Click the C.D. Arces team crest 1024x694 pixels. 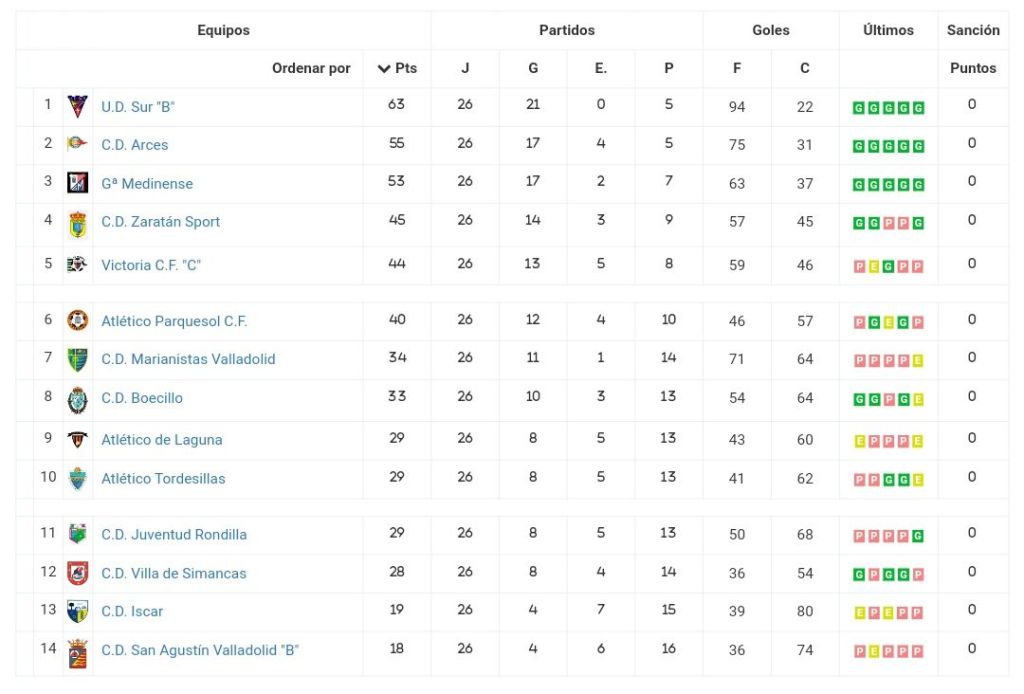[77, 144]
